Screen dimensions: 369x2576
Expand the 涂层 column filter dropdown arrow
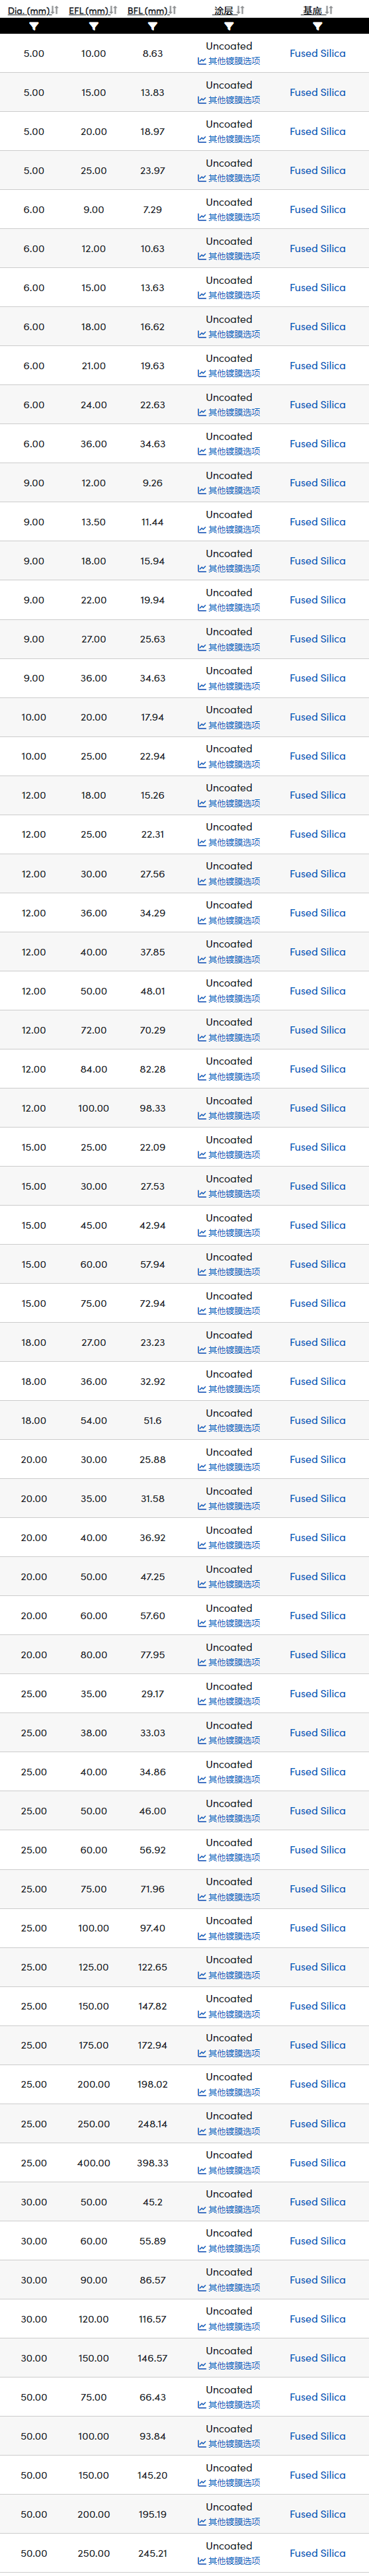pos(228,27)
